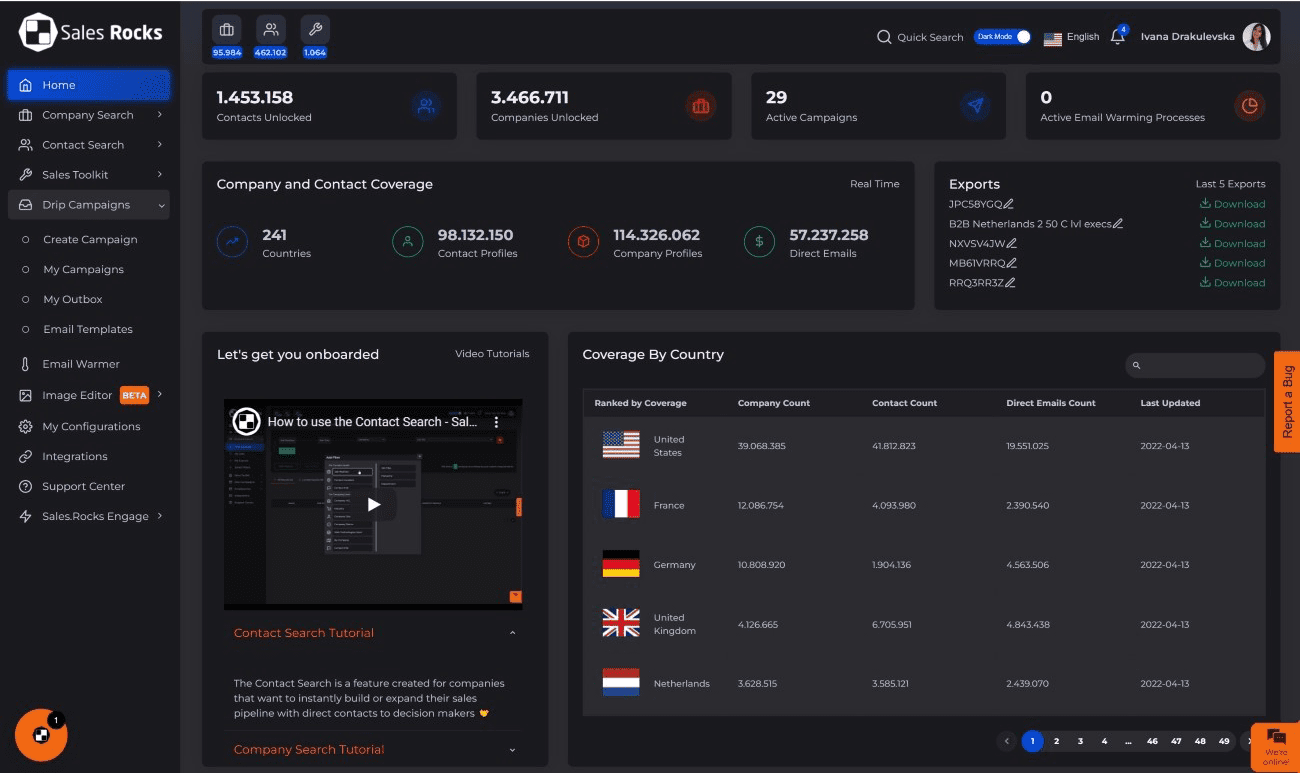Collapse Drip Campaigns submenu
This screenshot has height=773, width=1300.
click(x=162, y=205)
